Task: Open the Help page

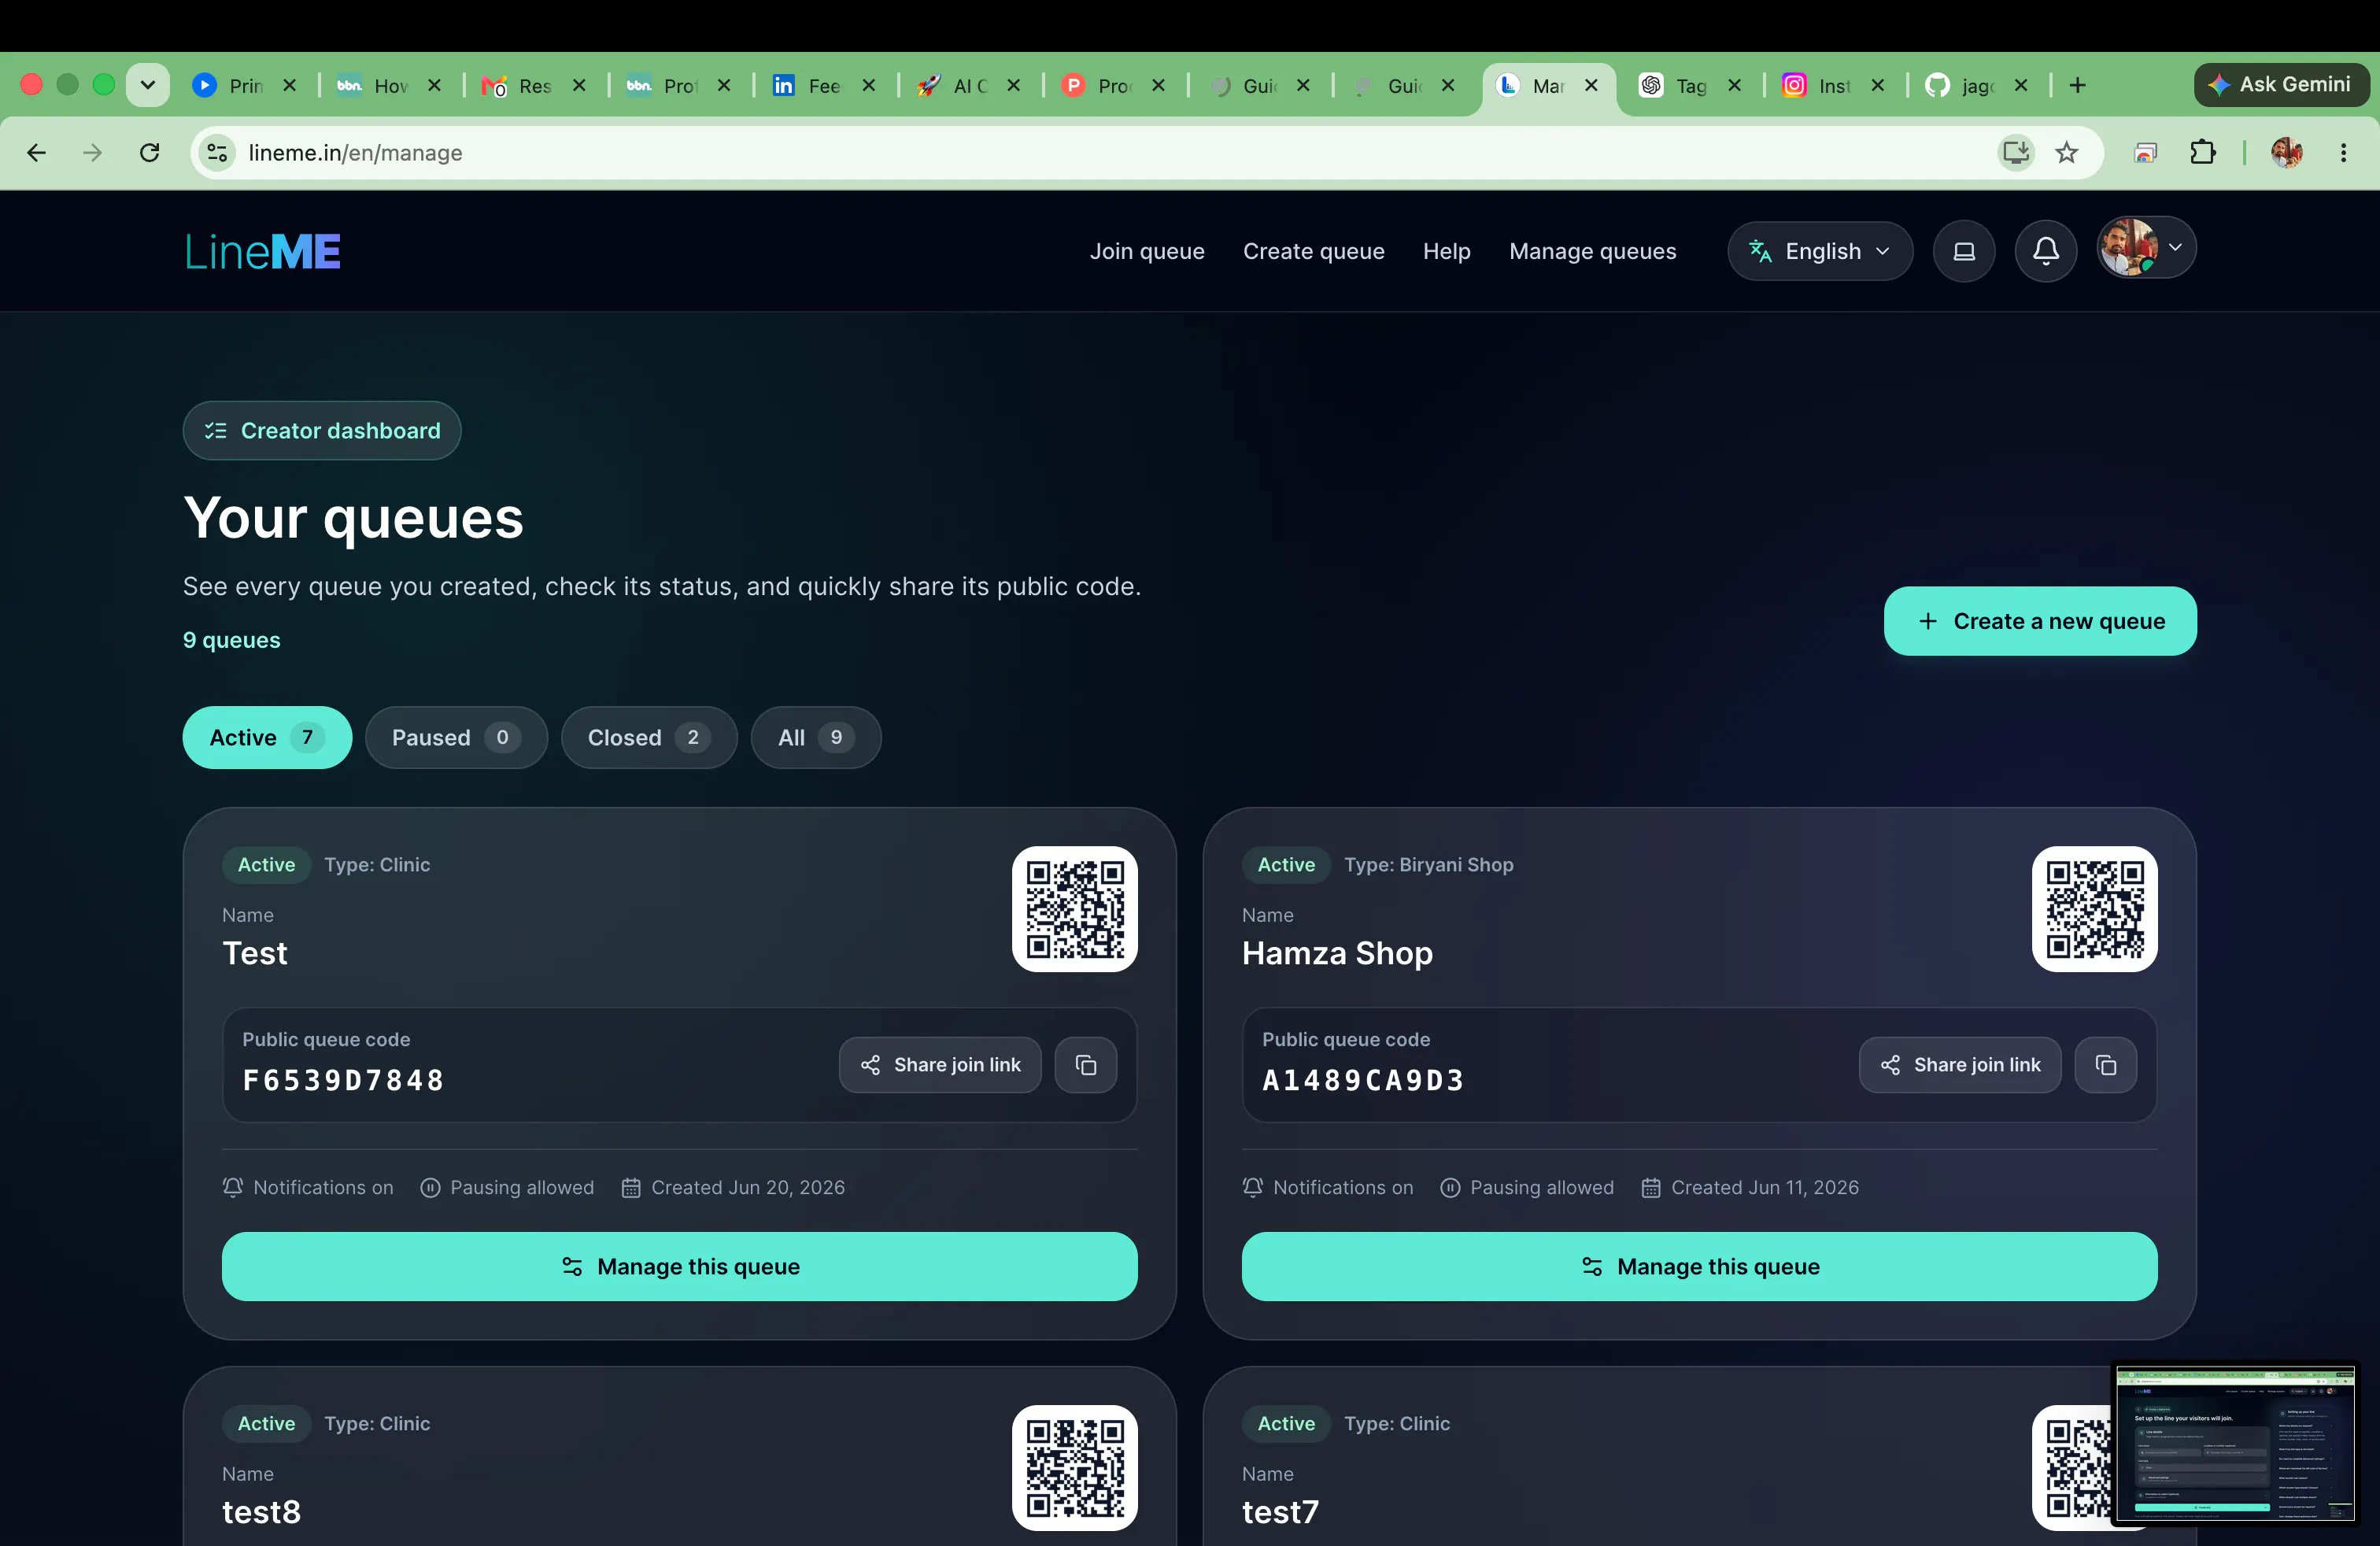Action: [x=1446, y=251]
